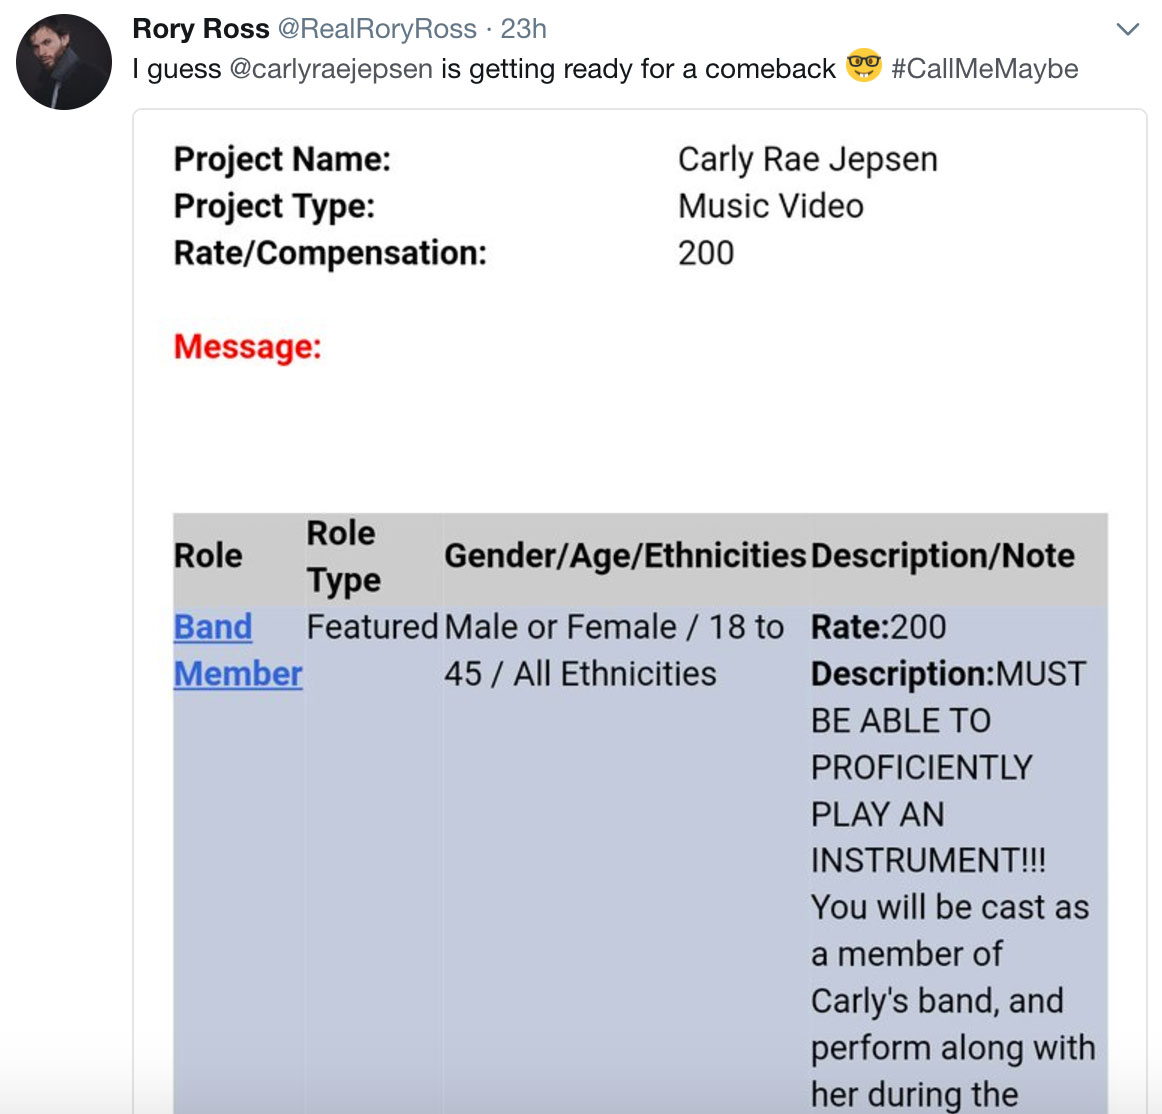
Task: Select the "Role Type" column header
Action: 343,556
